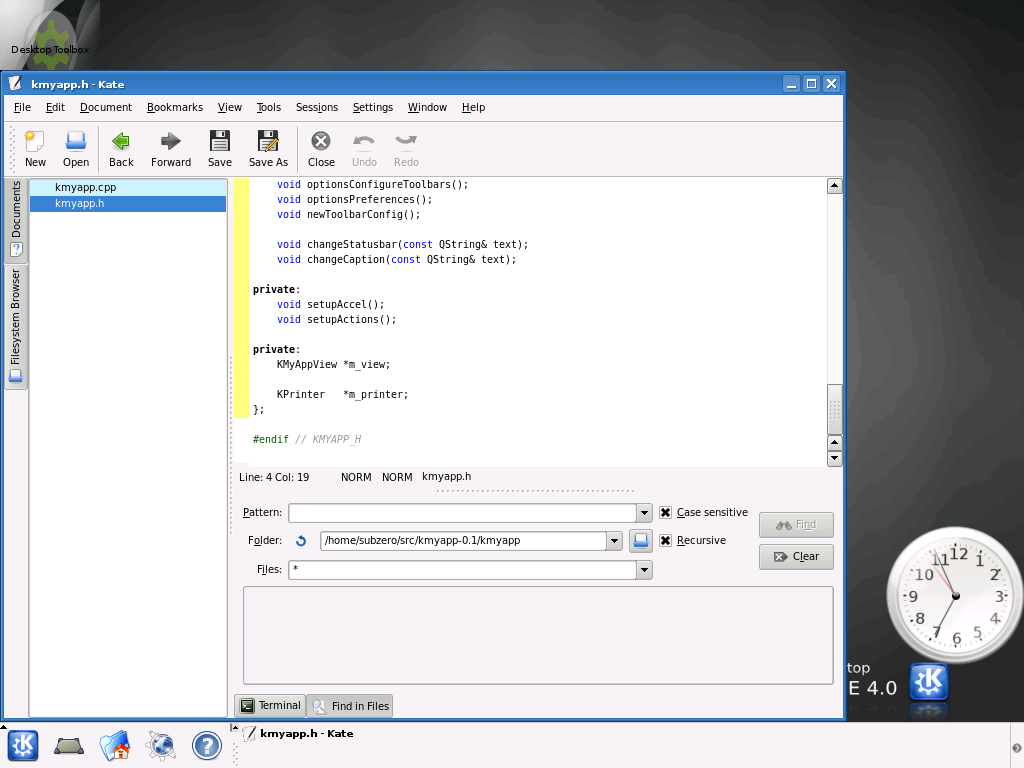1024x768 pixels.
Task: Click the analog clock widget
Action: tap(955, 595)
